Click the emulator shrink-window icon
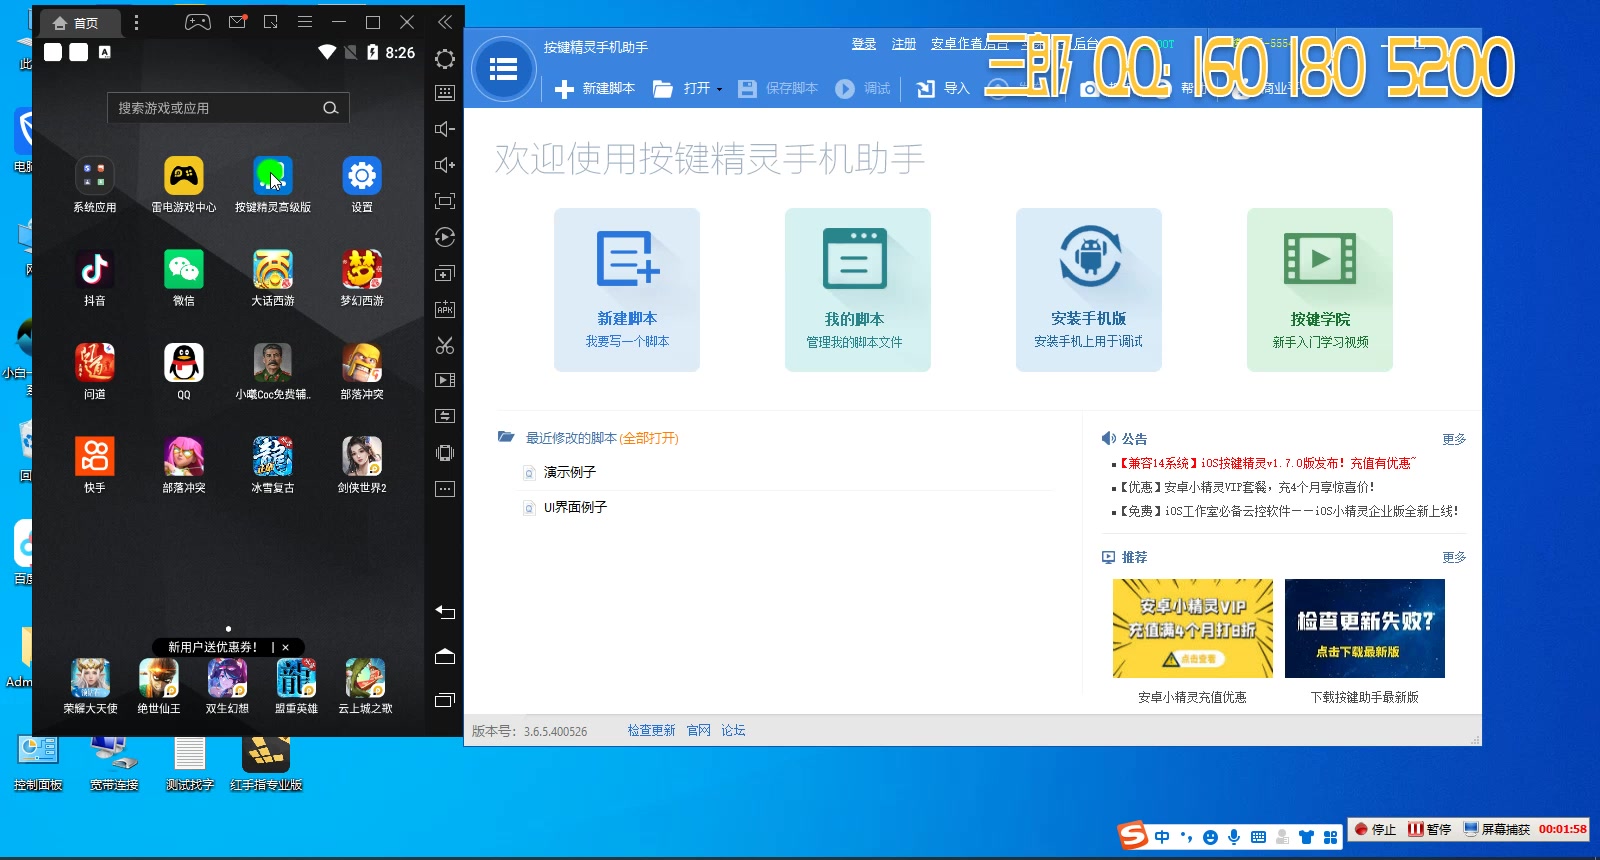The height and width of the screenshot is (860, 1600). pos(271,22)
